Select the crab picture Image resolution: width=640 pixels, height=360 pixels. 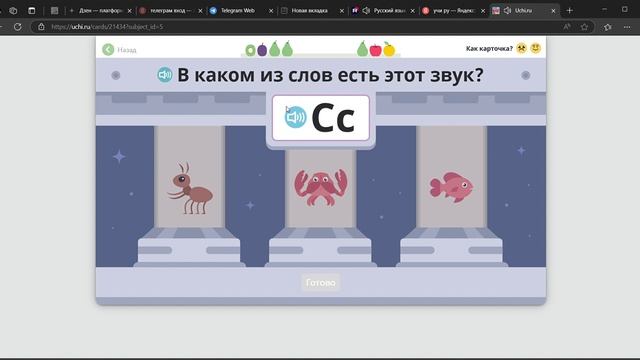[321, 188]
